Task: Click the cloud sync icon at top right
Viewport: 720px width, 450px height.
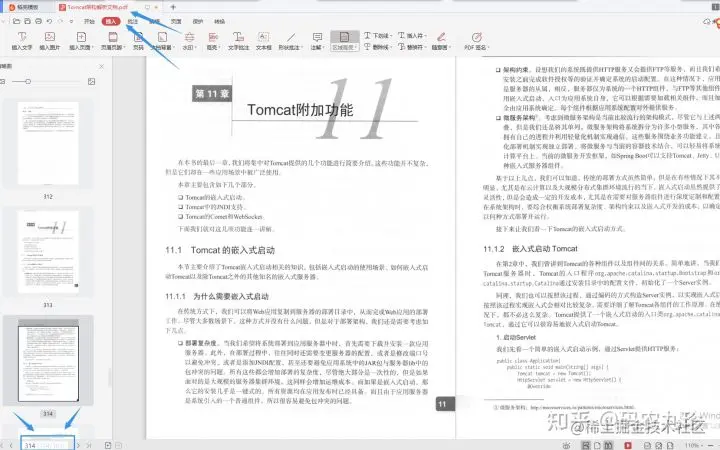Action: pyautogui.click(x=707, y=22)
